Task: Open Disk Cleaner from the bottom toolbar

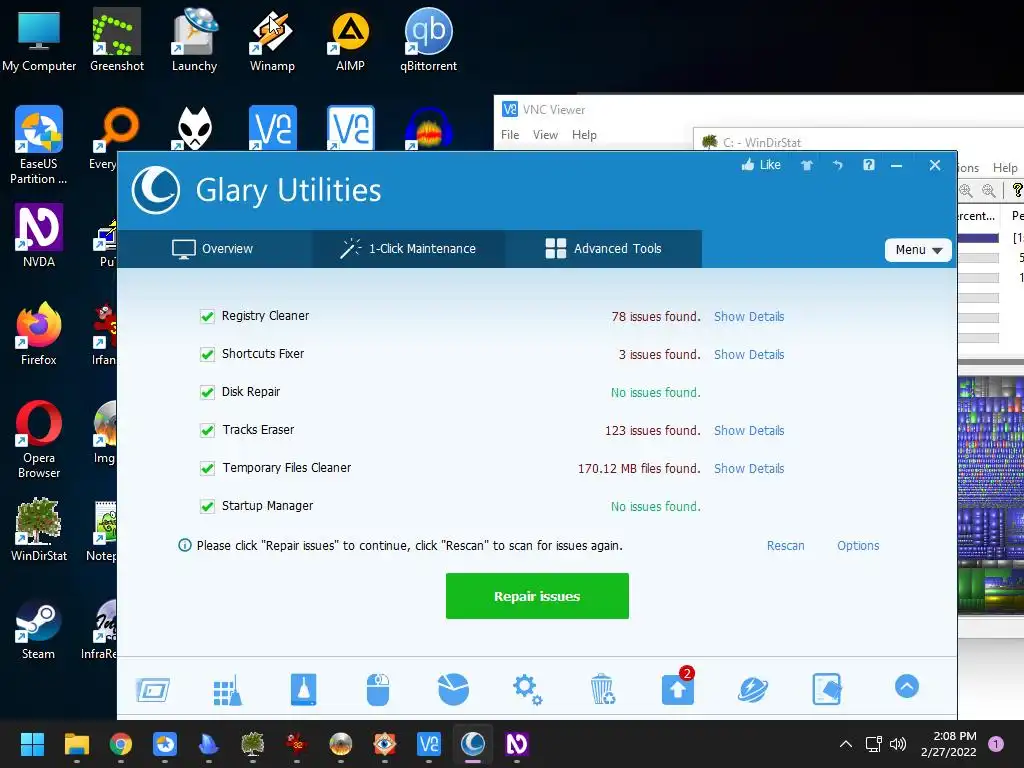Action: [x=303, y=689]
